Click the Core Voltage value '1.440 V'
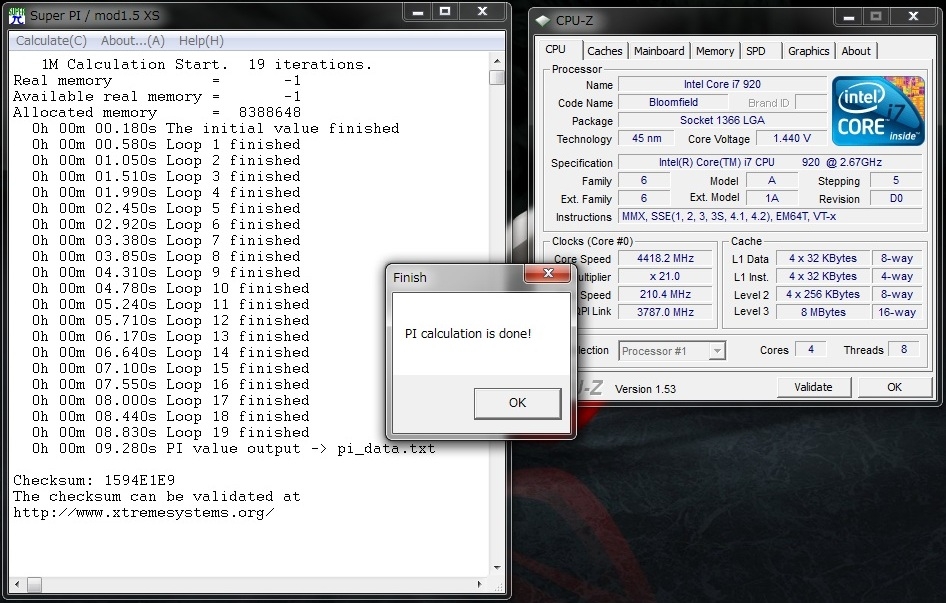 pyautogui.click(x=792, y=138)
